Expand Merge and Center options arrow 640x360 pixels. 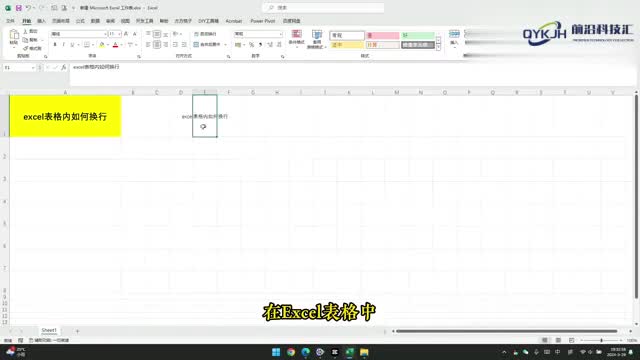click(x=225, y=44)
